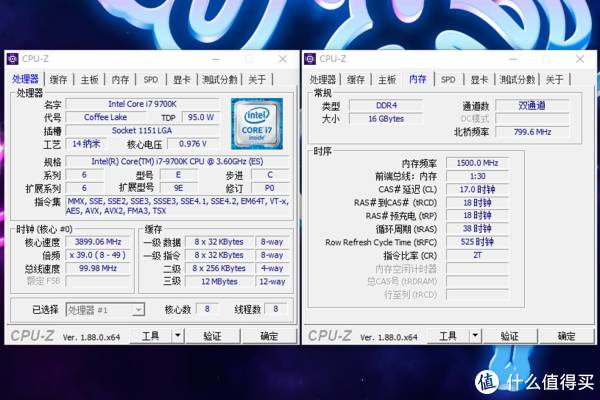Select 处理器 tab in left CPU-Z window
This screenshot has width=600, height=400.
25,79
